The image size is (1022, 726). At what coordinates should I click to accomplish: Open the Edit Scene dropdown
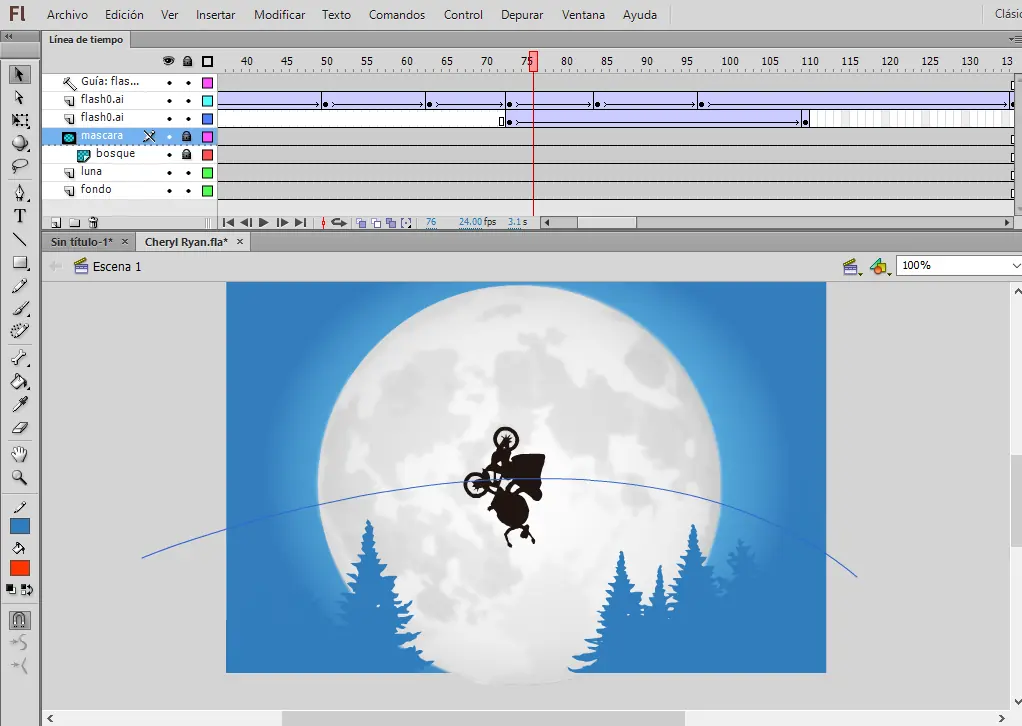(852, 267)
